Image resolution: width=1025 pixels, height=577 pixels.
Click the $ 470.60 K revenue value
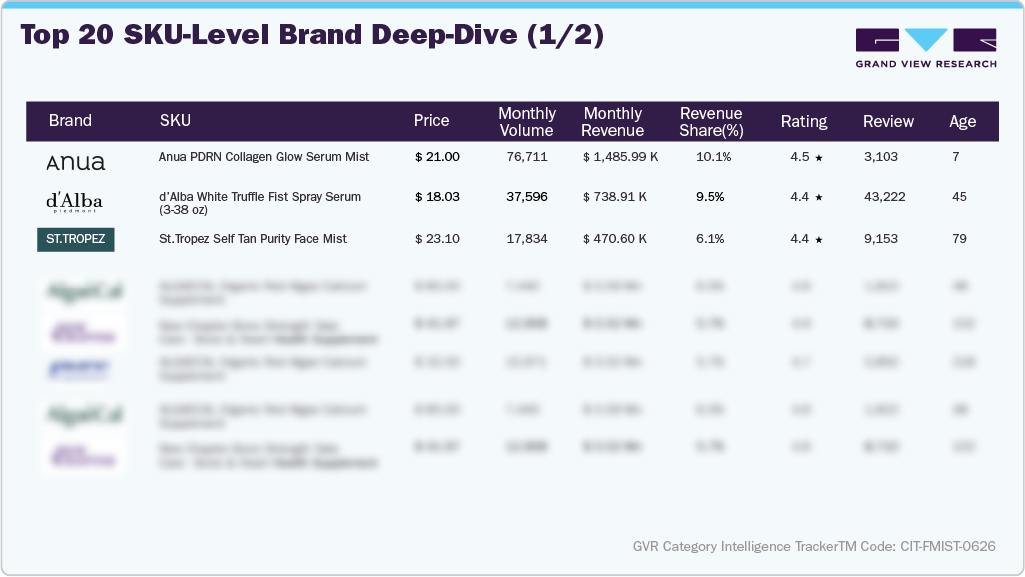pos(614,239)
